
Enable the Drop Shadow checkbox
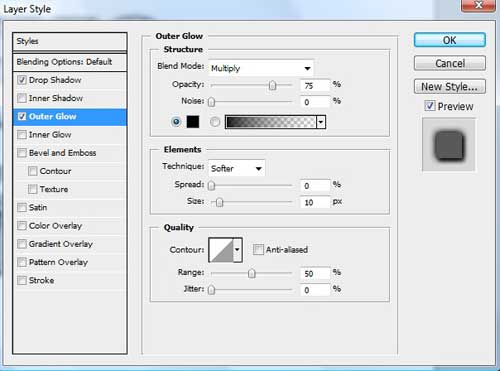pos(22,80)
